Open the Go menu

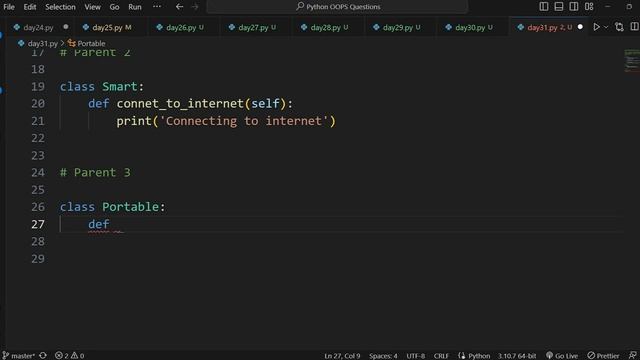[x=114, y=7]
